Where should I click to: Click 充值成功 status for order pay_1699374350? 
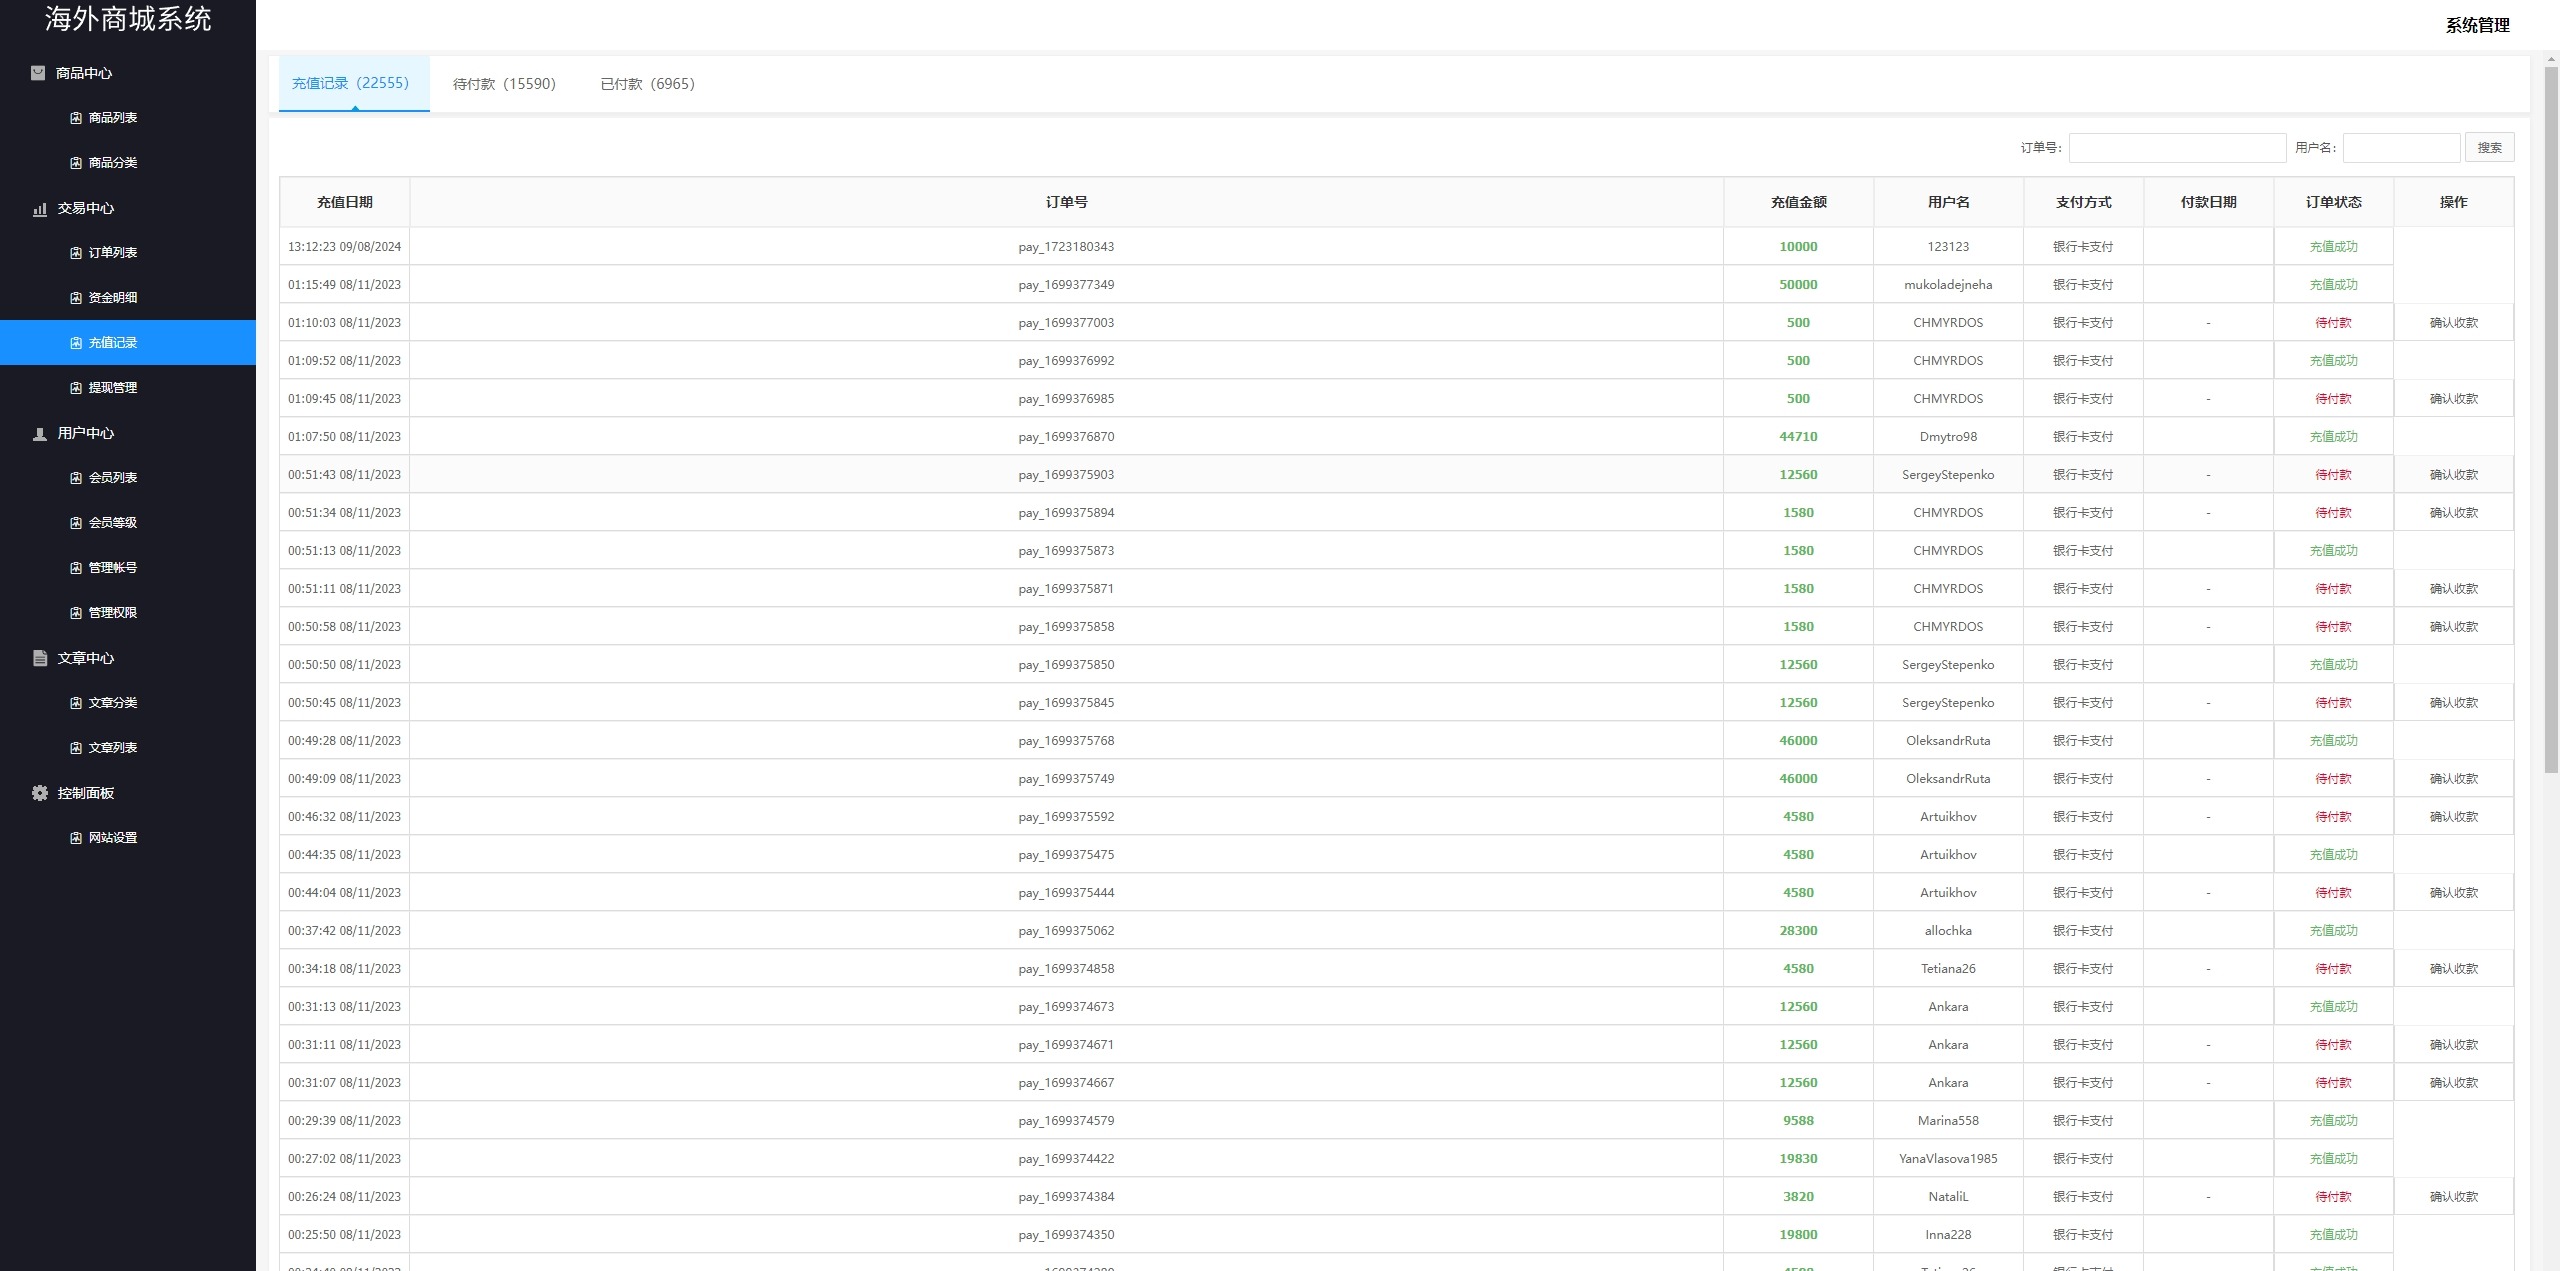pyautogui.click(x=2333, y=1235)
